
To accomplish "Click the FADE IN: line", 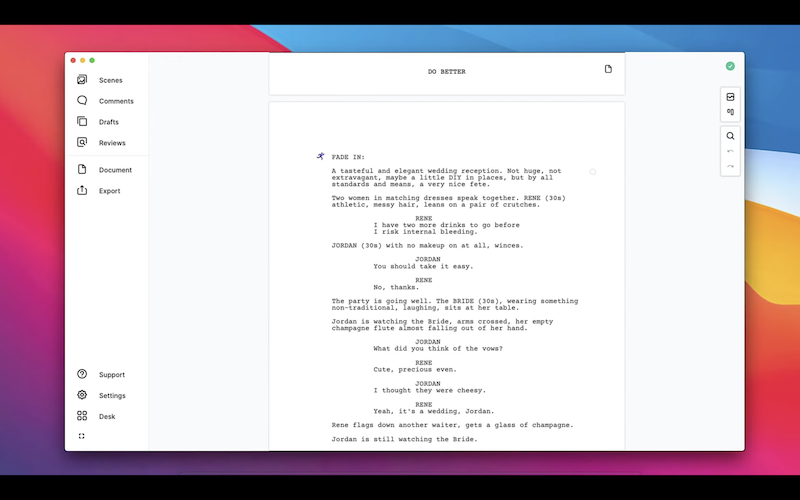I will pyautogui.click(x=348, y=157).
